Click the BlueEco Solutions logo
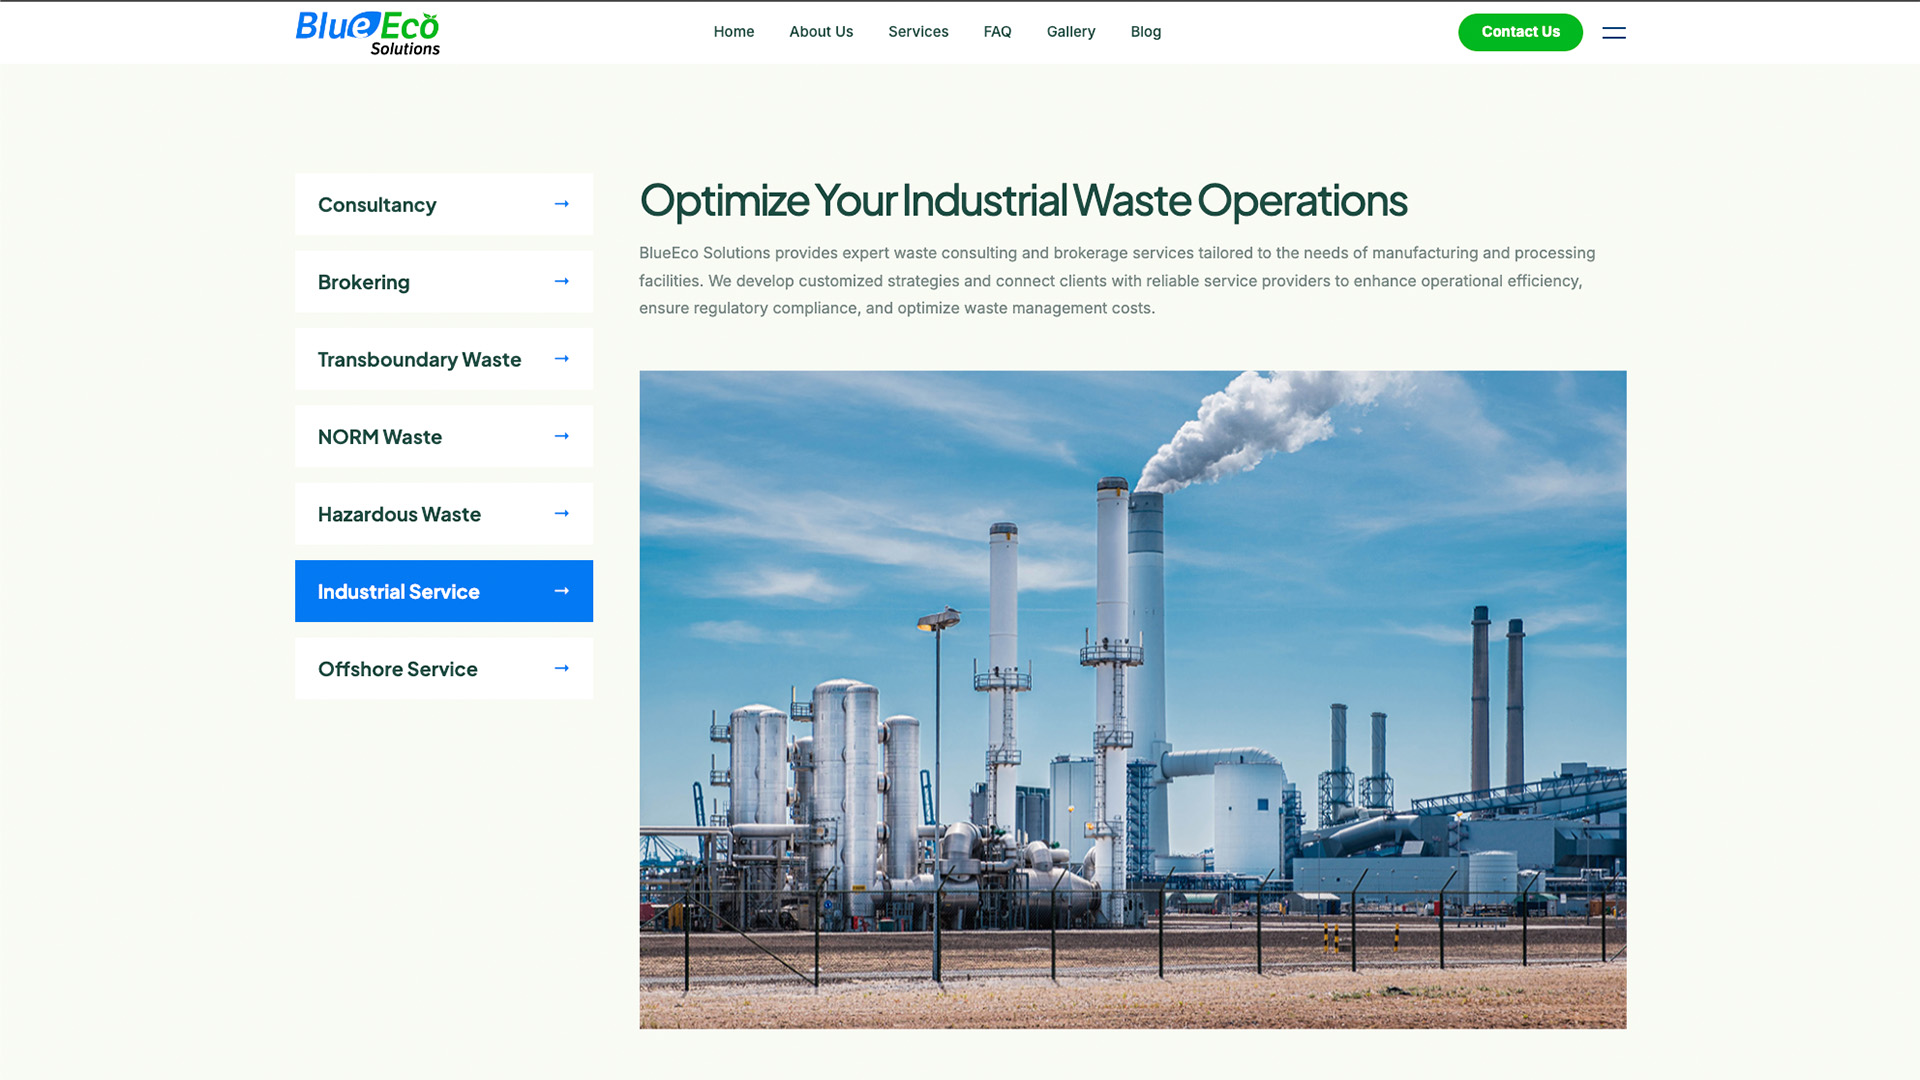Screen dimensions: 1920x1080 click(367, 33)
